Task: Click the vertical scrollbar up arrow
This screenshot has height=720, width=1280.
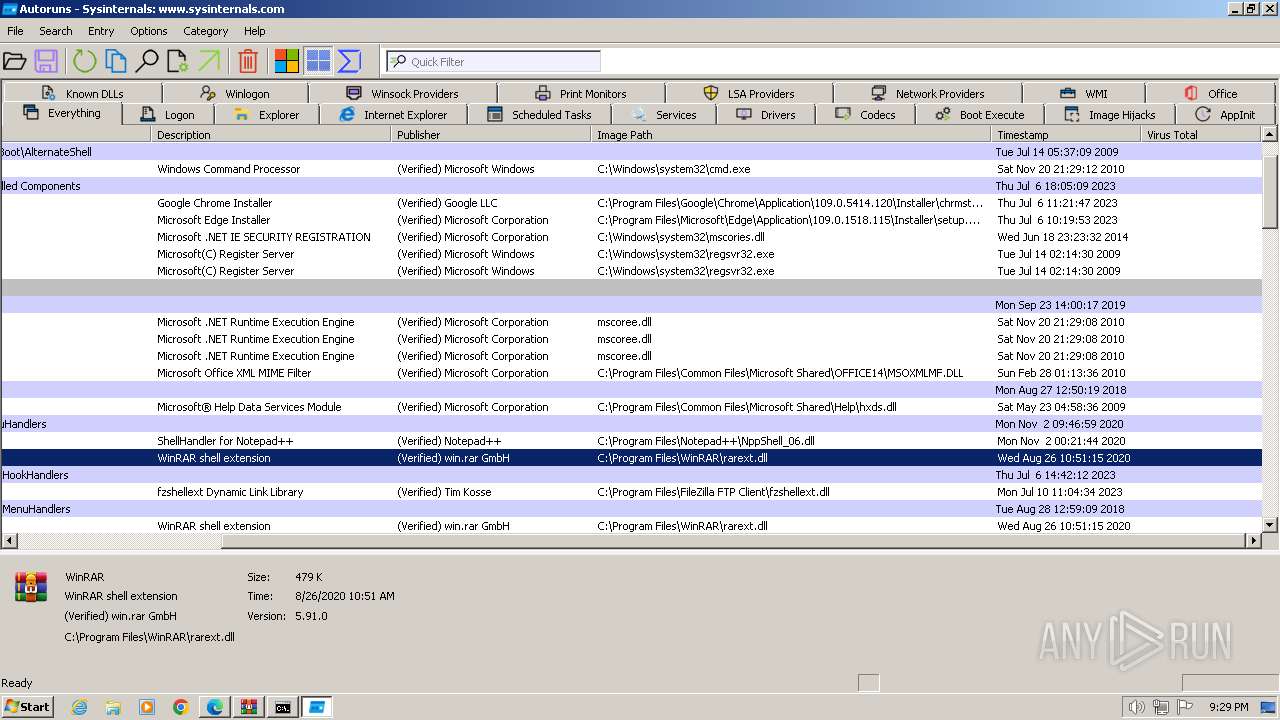Action: (x=1270, y=134)
